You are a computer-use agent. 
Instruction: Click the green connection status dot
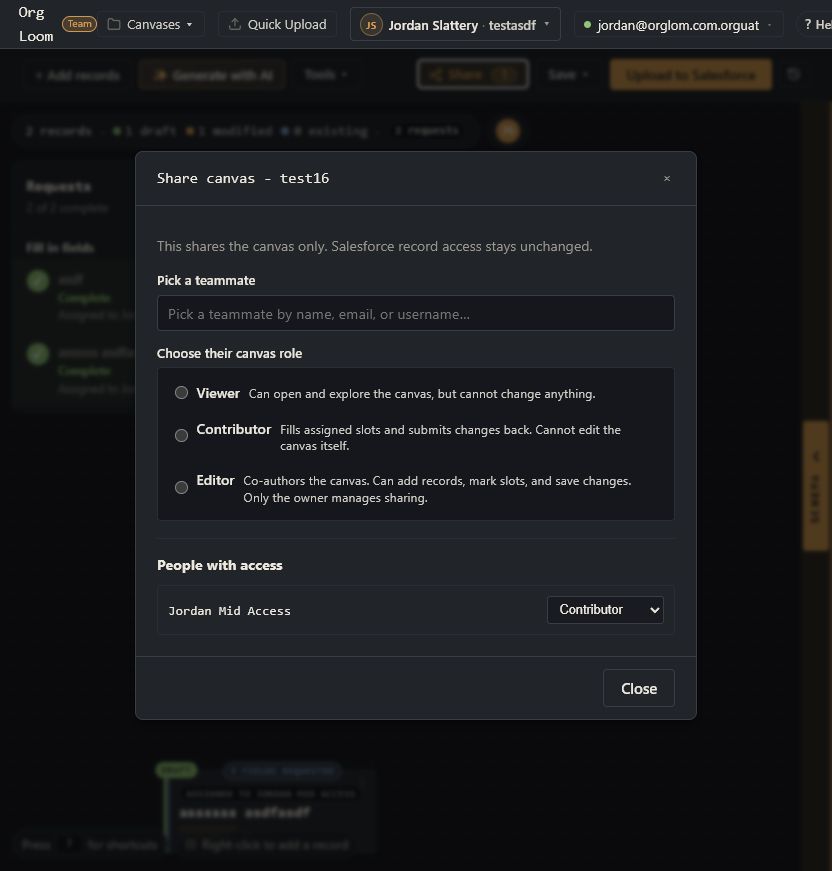tap(587, 25)
